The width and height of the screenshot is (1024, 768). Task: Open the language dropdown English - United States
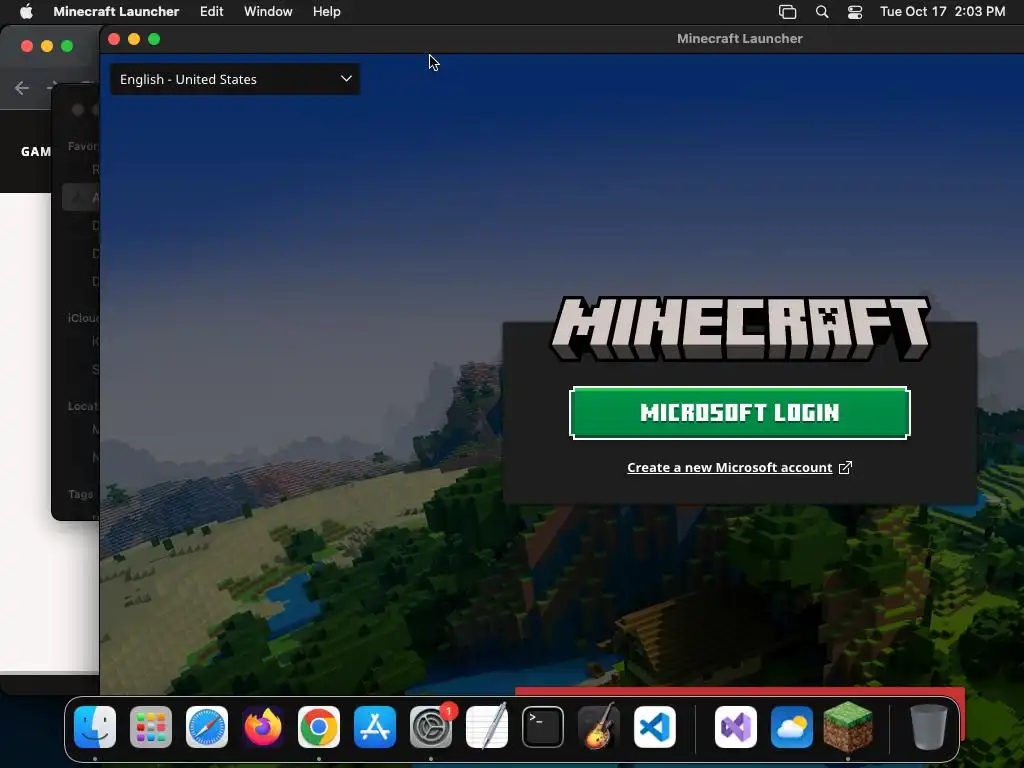pyautogui.click(x=235, y=79)
